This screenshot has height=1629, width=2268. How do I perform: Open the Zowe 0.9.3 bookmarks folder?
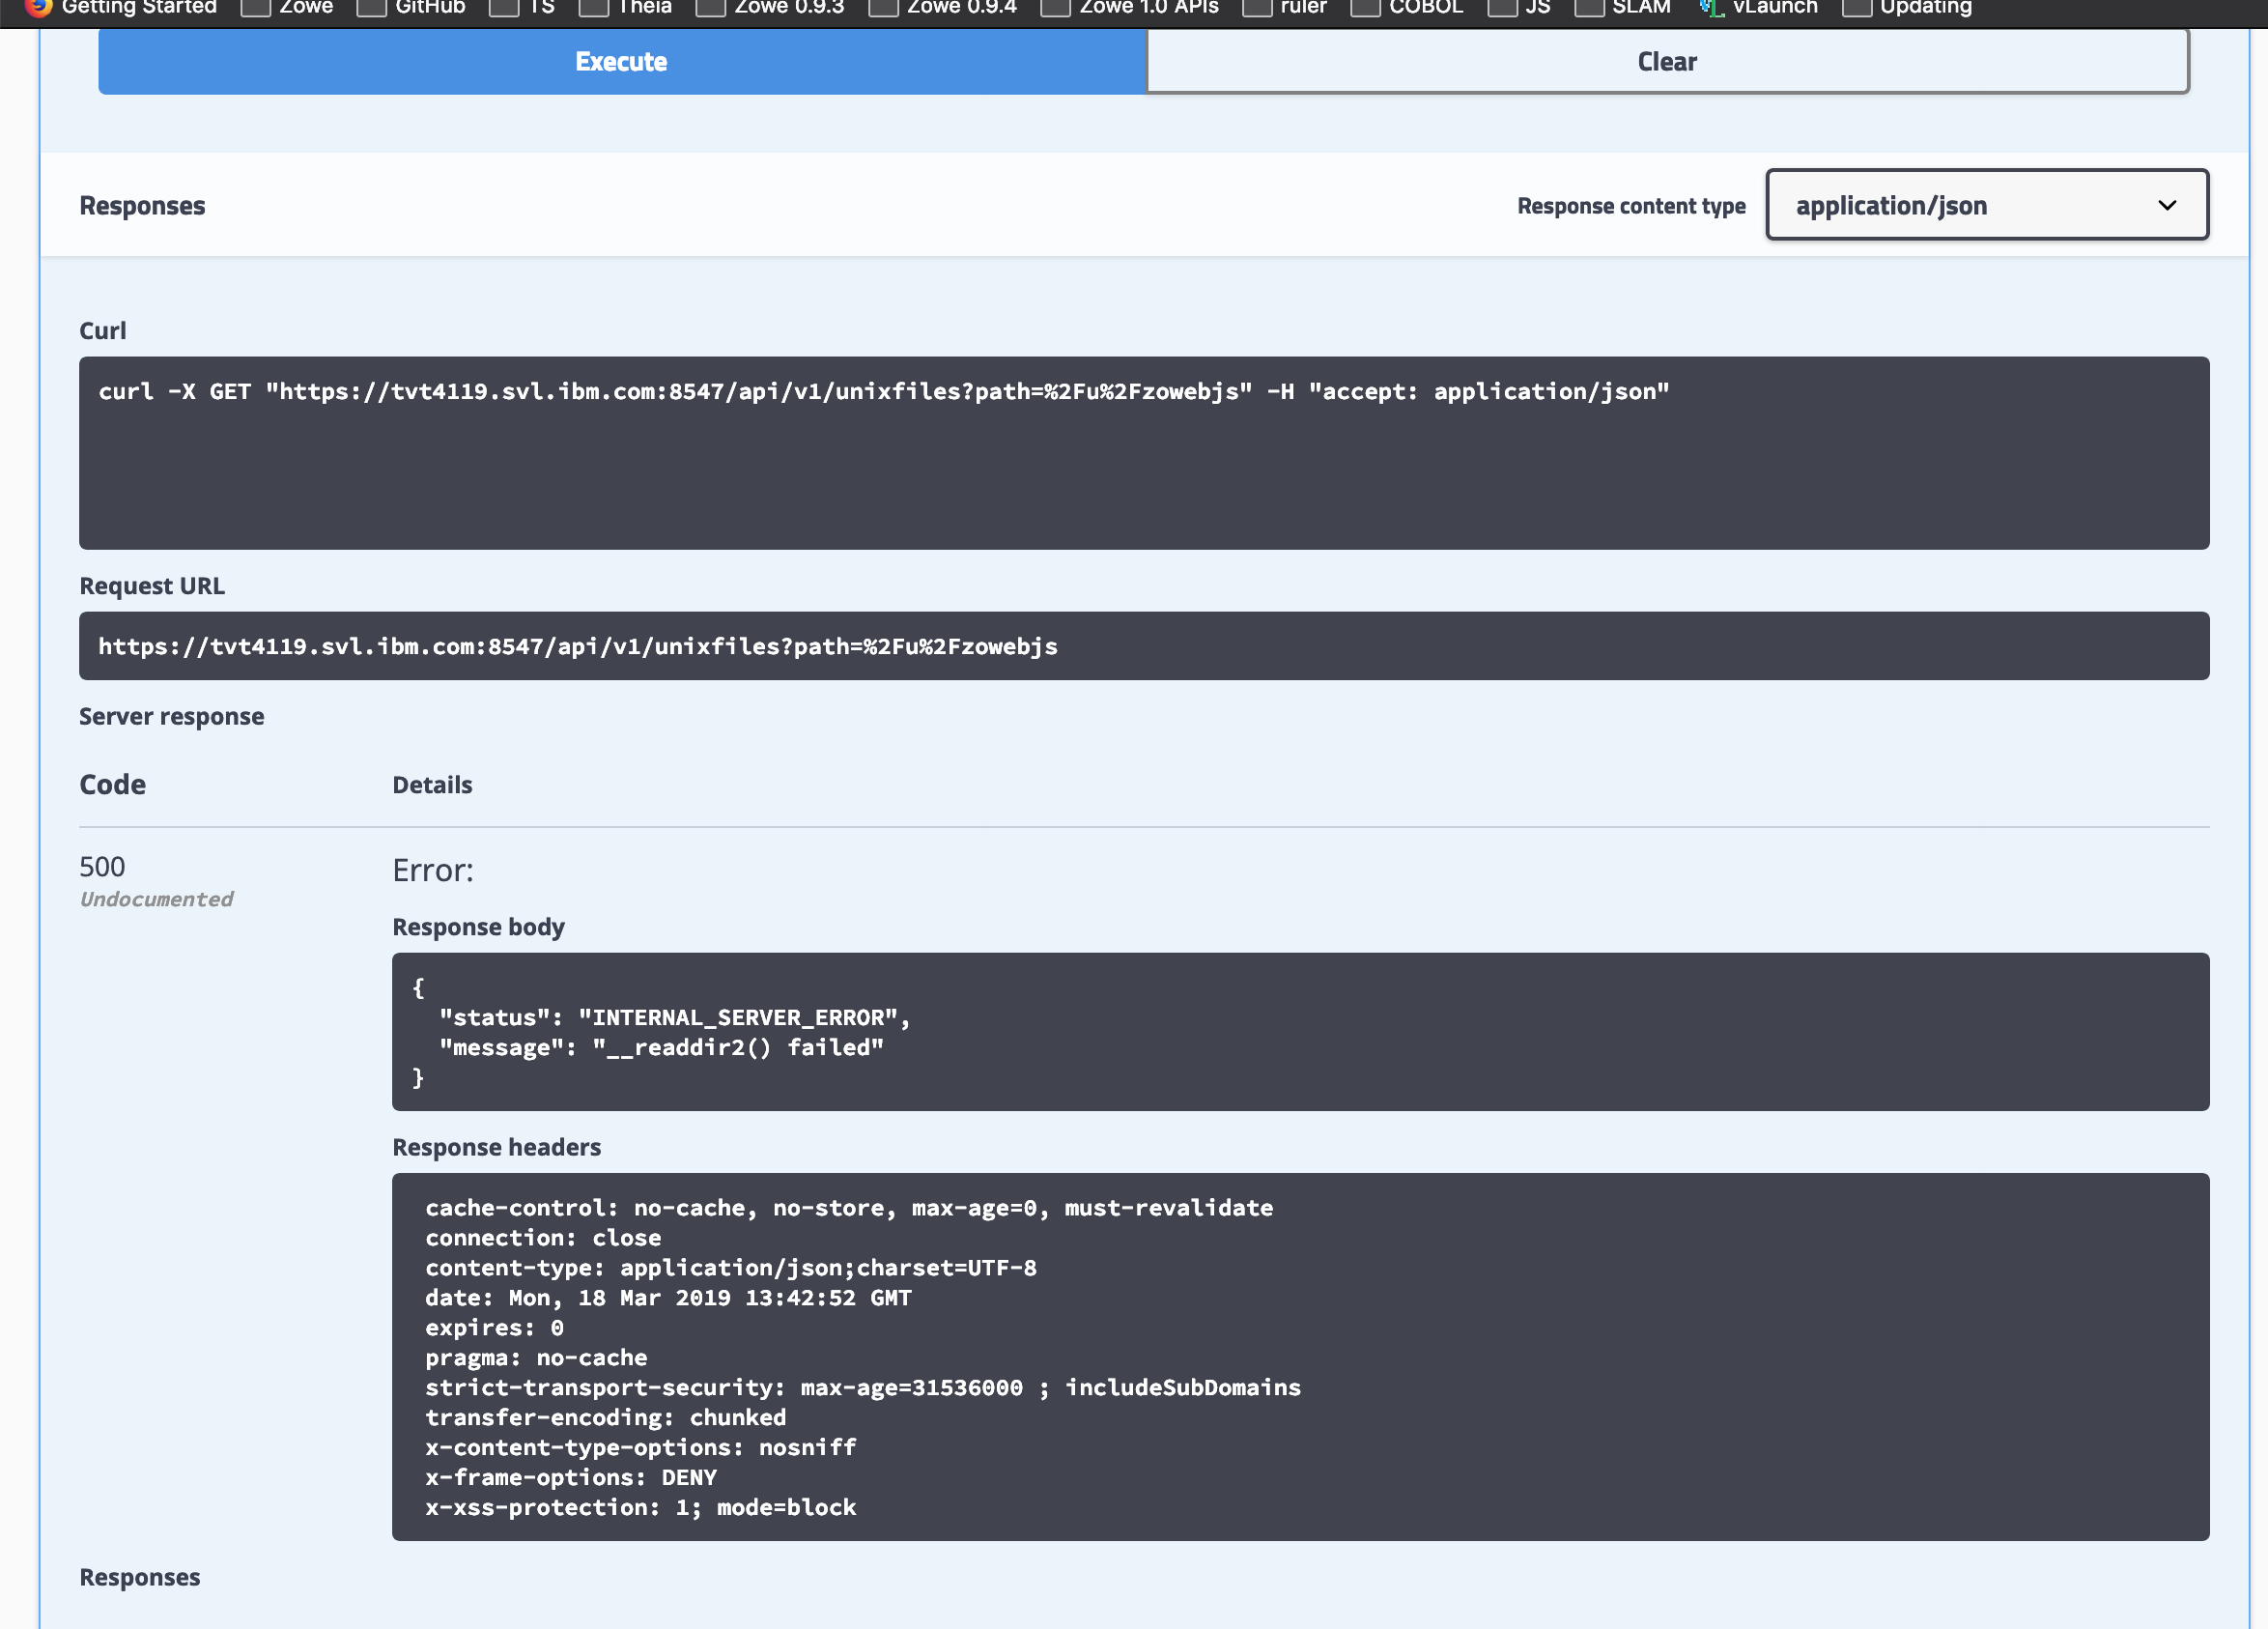click(771, 8)
